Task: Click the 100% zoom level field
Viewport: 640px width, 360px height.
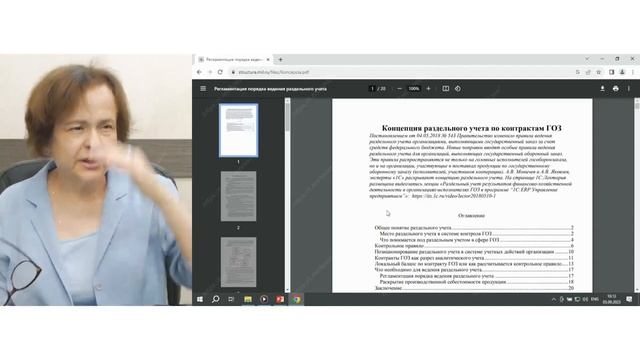Action: pos(413,89)
